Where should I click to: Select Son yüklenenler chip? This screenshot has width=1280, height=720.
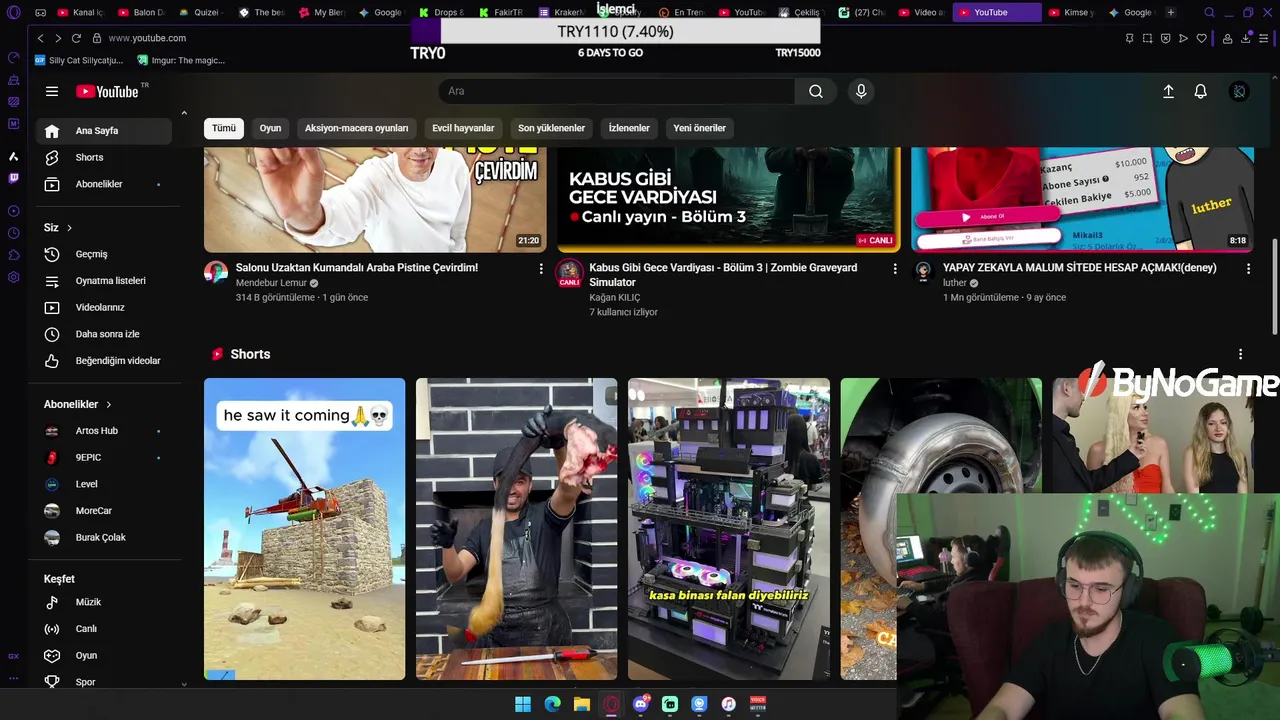pos(551,128)
